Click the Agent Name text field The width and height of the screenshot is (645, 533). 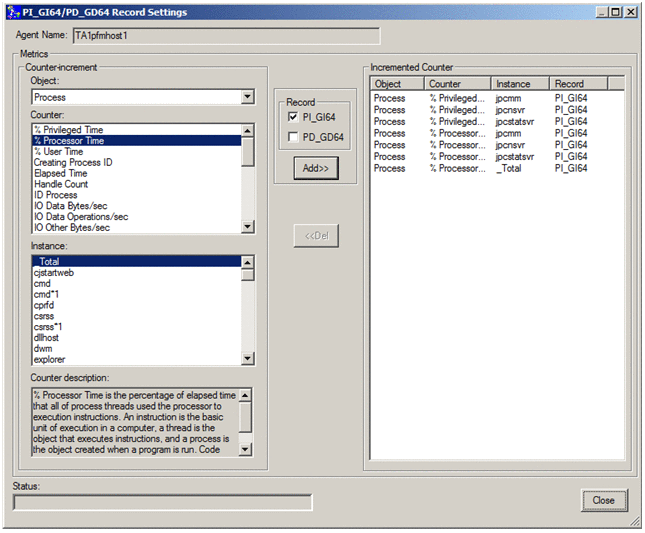point(225,36)
